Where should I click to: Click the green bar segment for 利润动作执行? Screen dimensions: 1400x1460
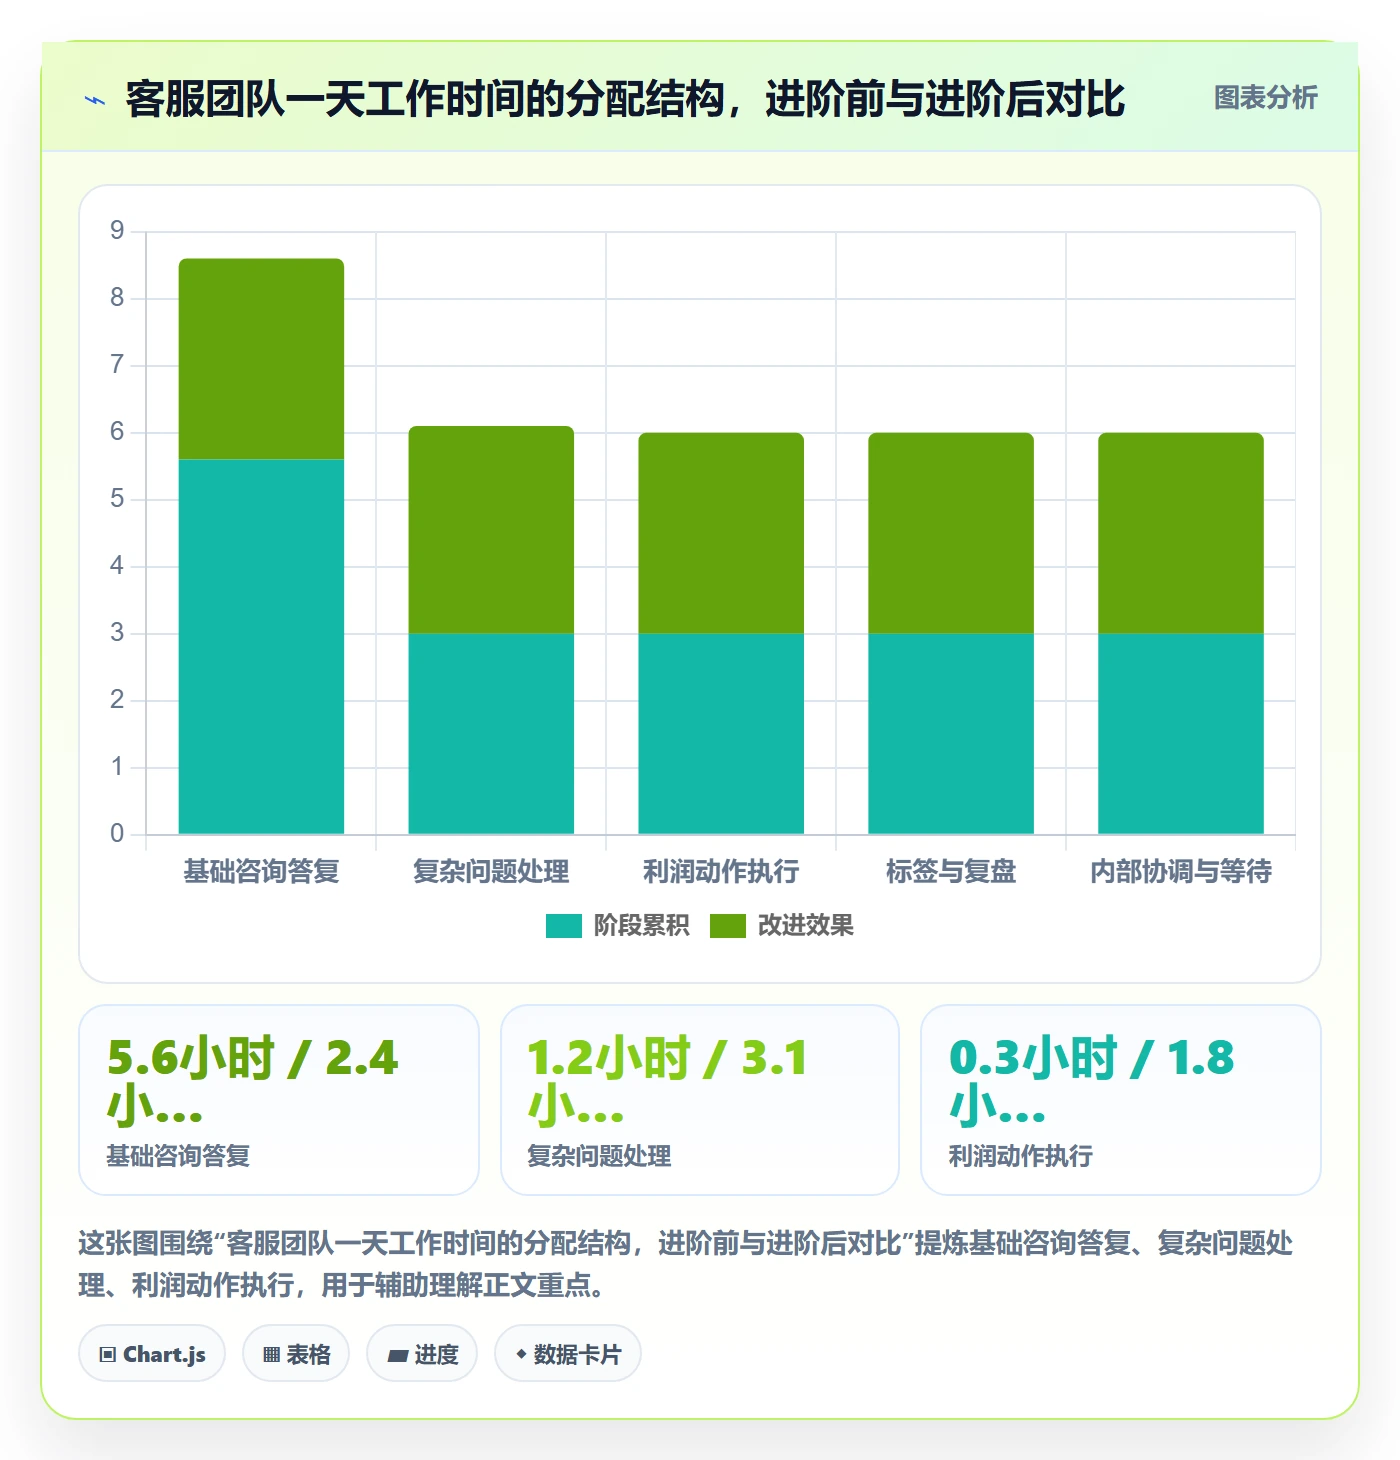tap(721, 533)
